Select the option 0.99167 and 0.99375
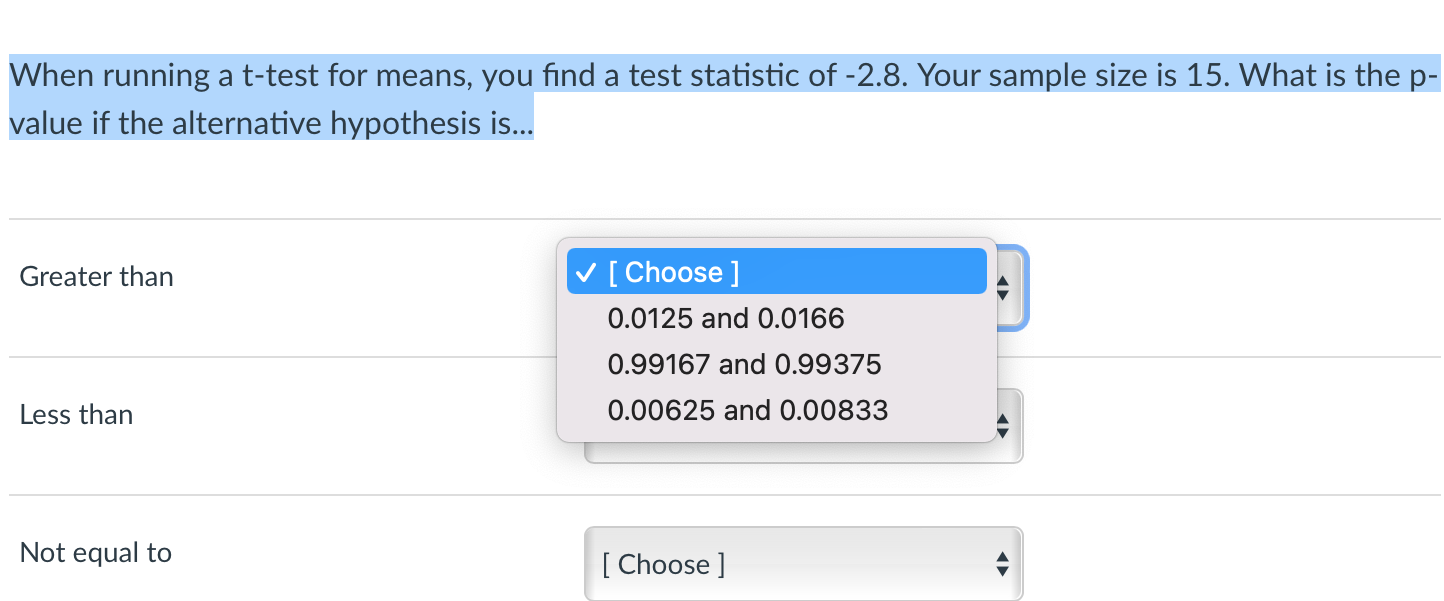The width and height of the screenshot is (1444, 601). point(744,364)
